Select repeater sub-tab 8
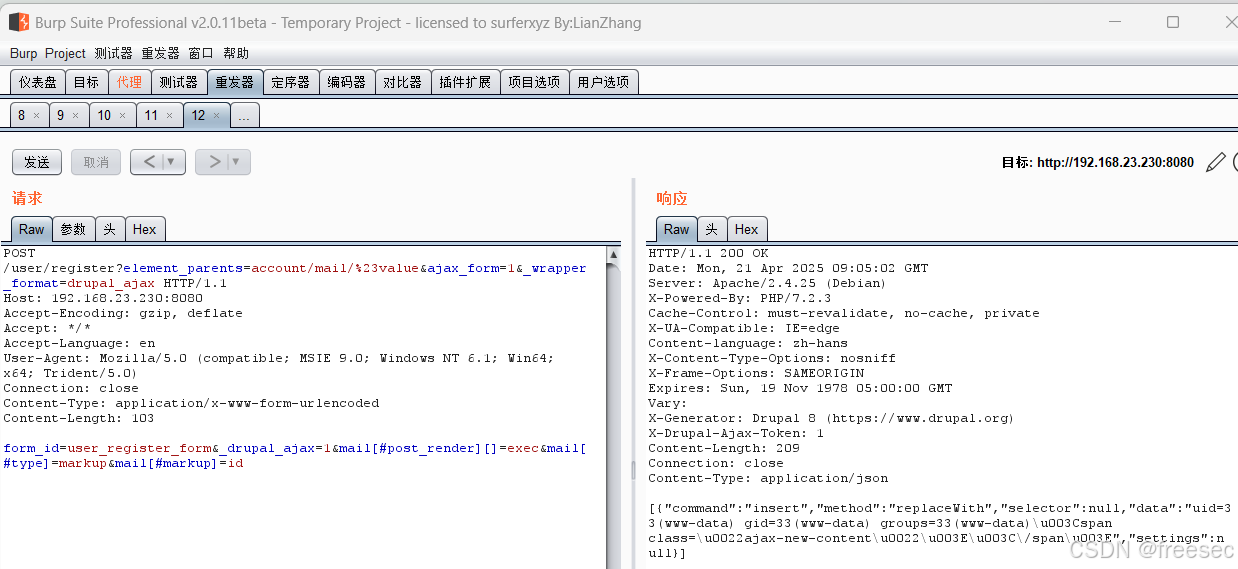1238x569 pixels. (22, 115)
